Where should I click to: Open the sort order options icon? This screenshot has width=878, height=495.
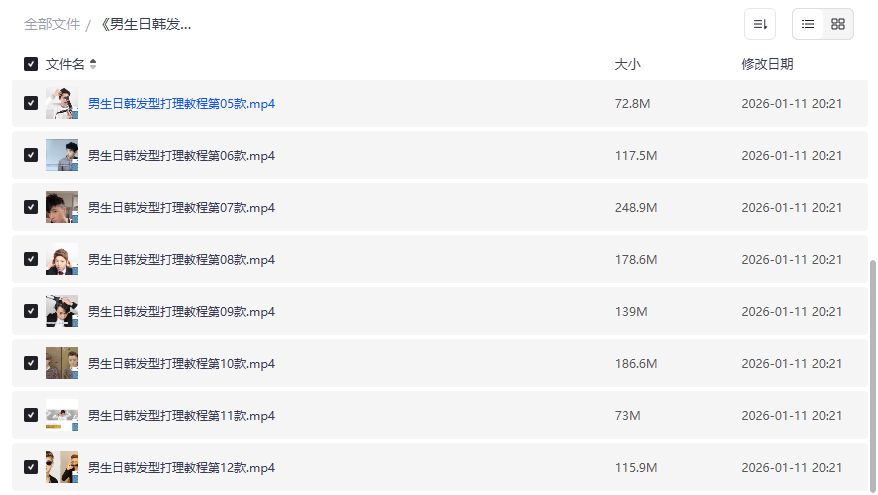coord(760,24)
